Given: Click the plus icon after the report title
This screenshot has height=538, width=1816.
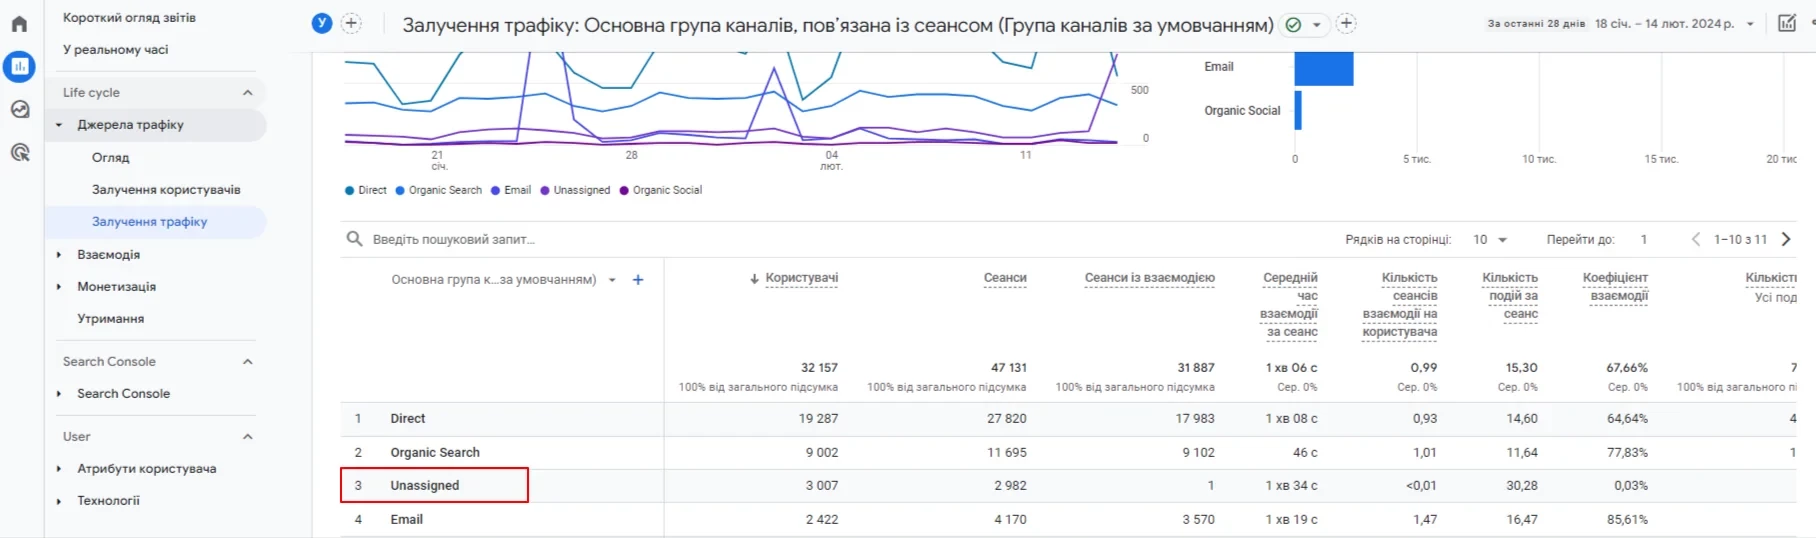Looking at the screenshot, I should click(x=1346, y=23).
